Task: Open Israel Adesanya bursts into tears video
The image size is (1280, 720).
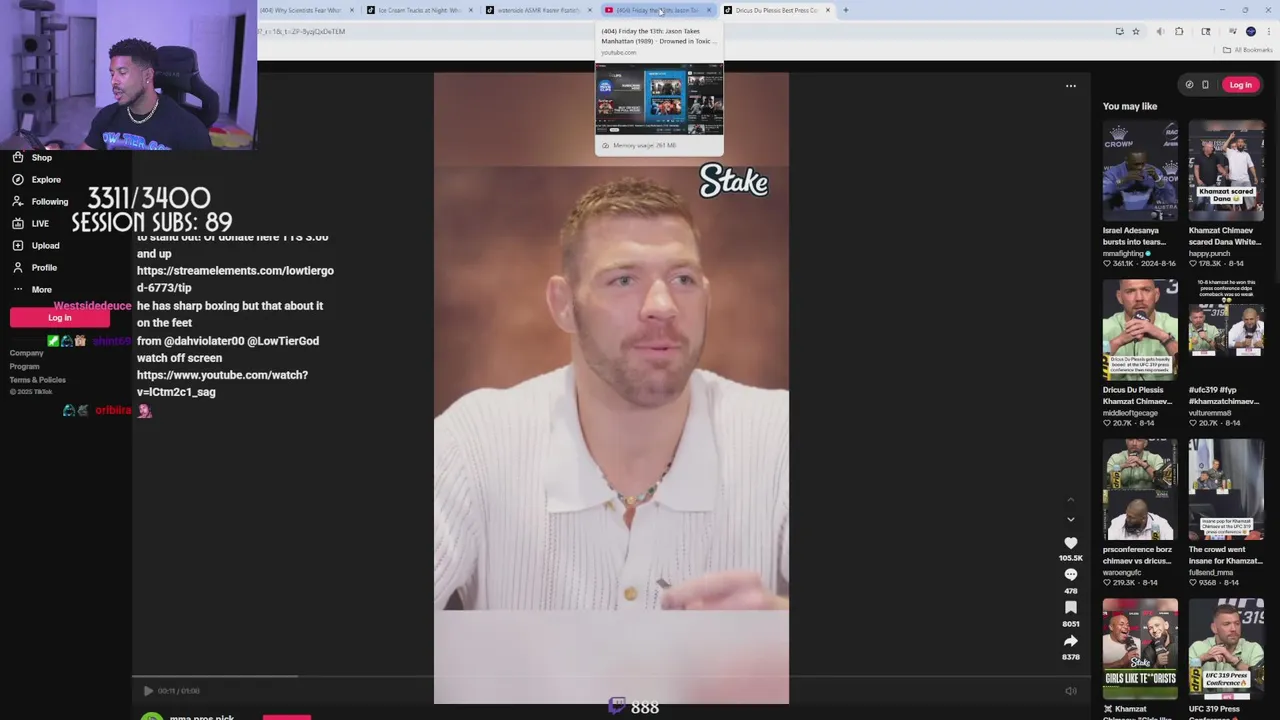Action: pos(1140,171)
